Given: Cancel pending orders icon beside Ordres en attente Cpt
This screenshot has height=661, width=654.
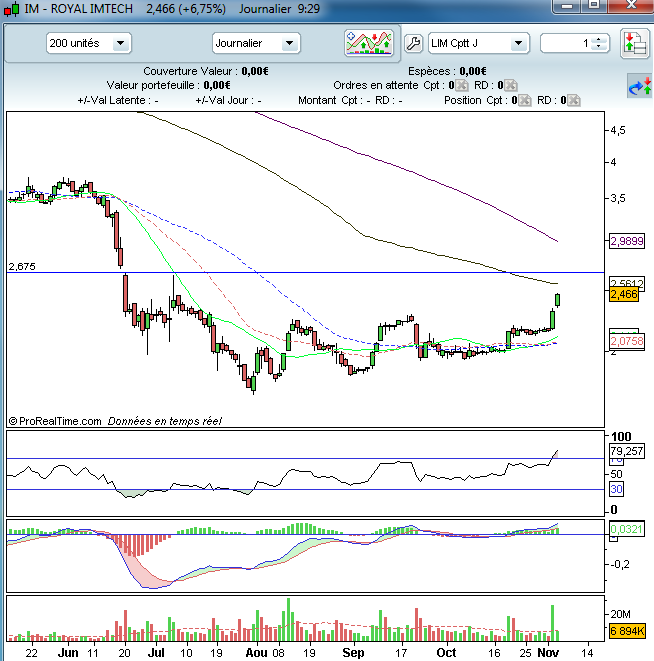Looking at the screenshot, I should [462, 85].
